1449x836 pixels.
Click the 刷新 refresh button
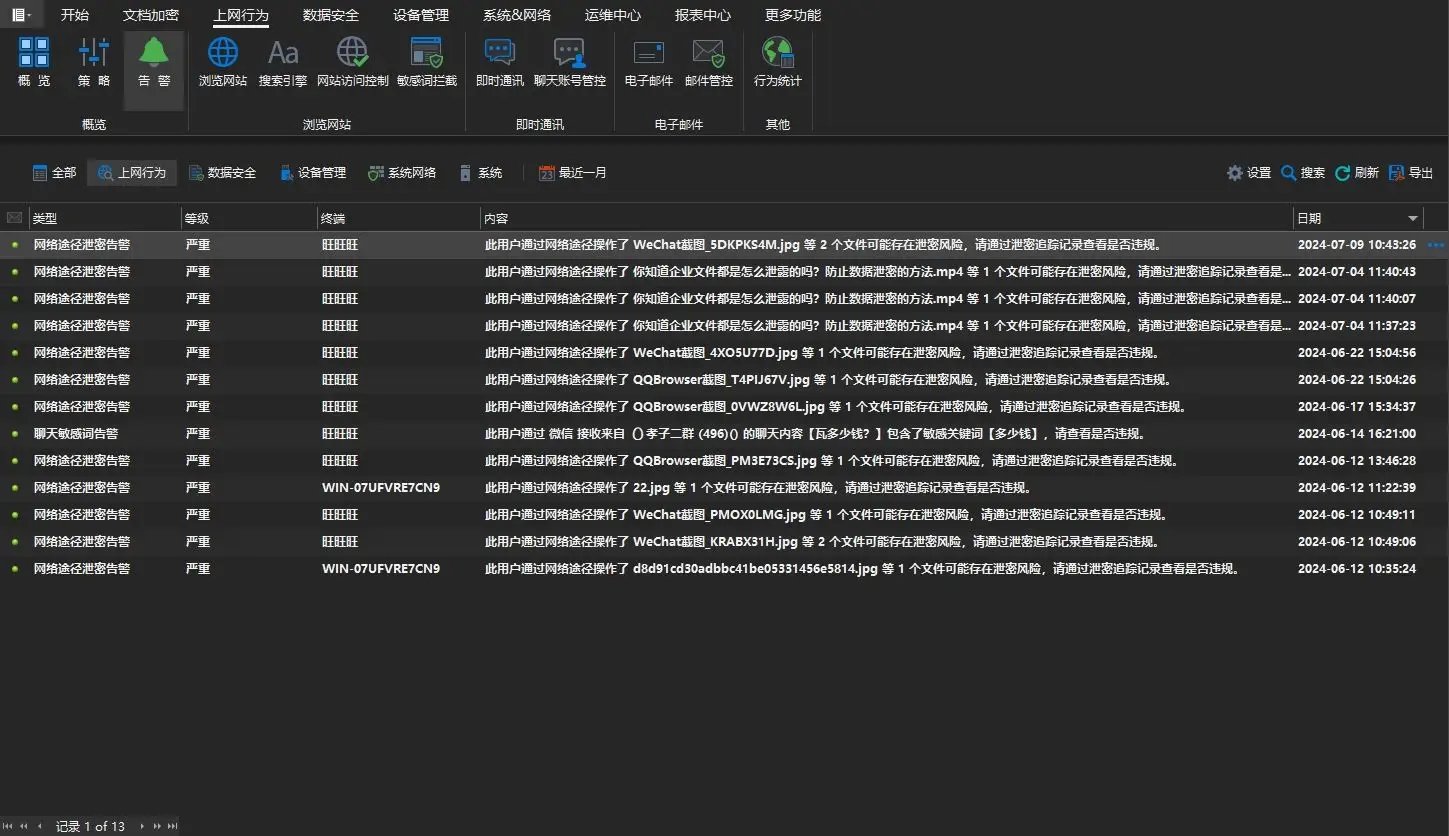click(x=1357, y=173)
